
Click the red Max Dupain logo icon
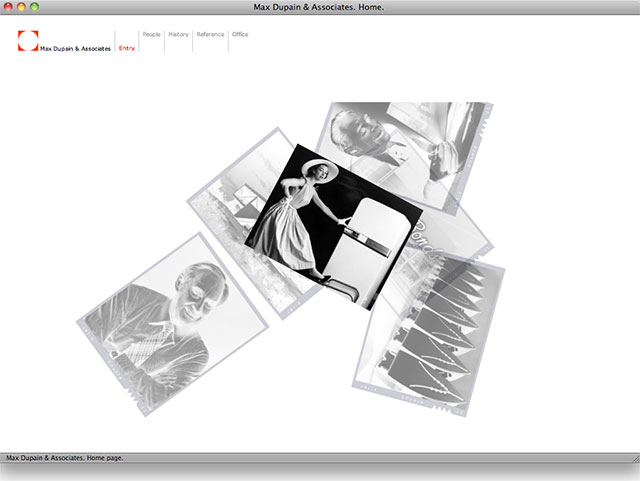point(28,41)
